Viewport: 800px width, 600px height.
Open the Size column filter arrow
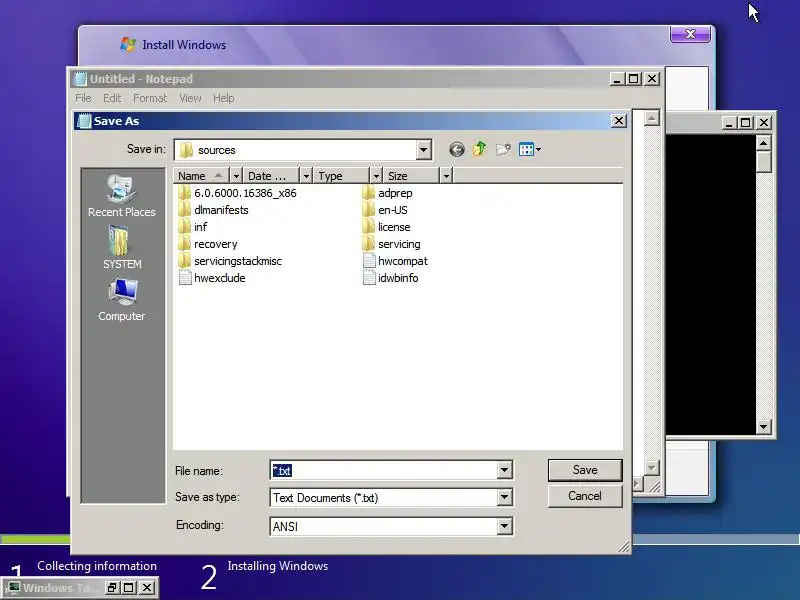(446, 176)
